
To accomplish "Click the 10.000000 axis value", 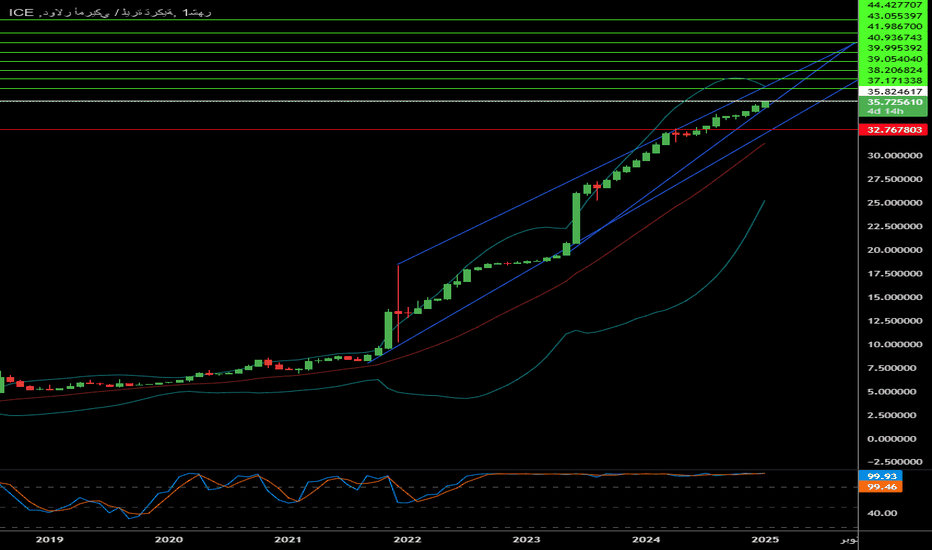I will [895, 344].
